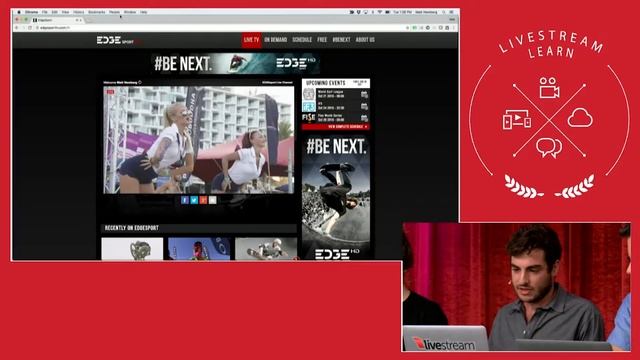This screenshot has width=640, height=360.
Task: Click the menu bar clock
Action: [402, 12]
